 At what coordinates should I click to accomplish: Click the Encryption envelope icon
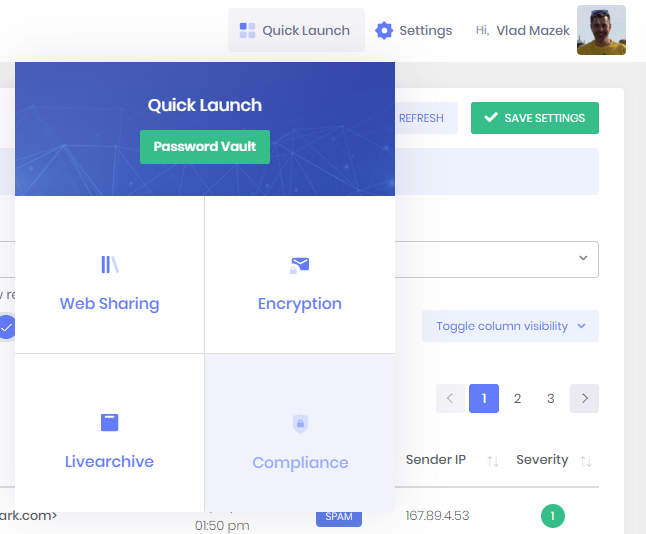click(x=299, y=265)
